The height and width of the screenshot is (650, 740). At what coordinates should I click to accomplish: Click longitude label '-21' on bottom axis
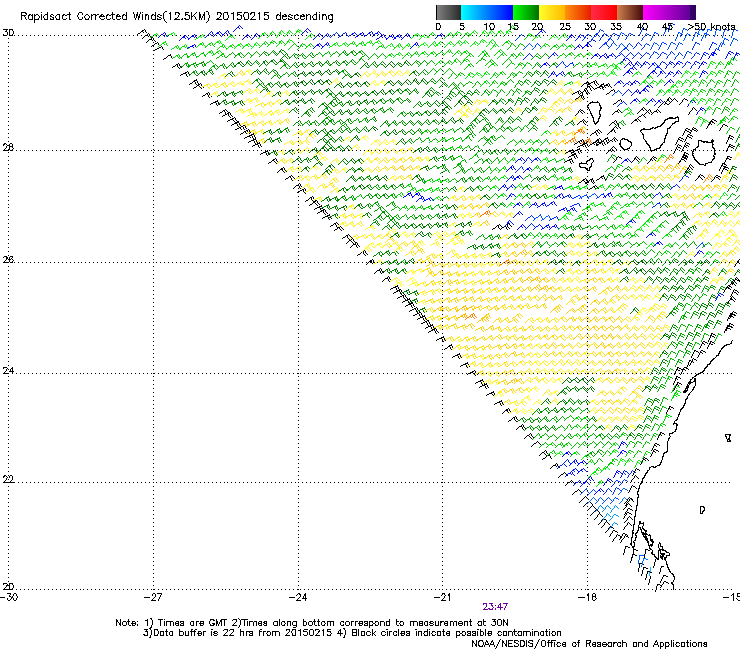click(x=442, y=597)
